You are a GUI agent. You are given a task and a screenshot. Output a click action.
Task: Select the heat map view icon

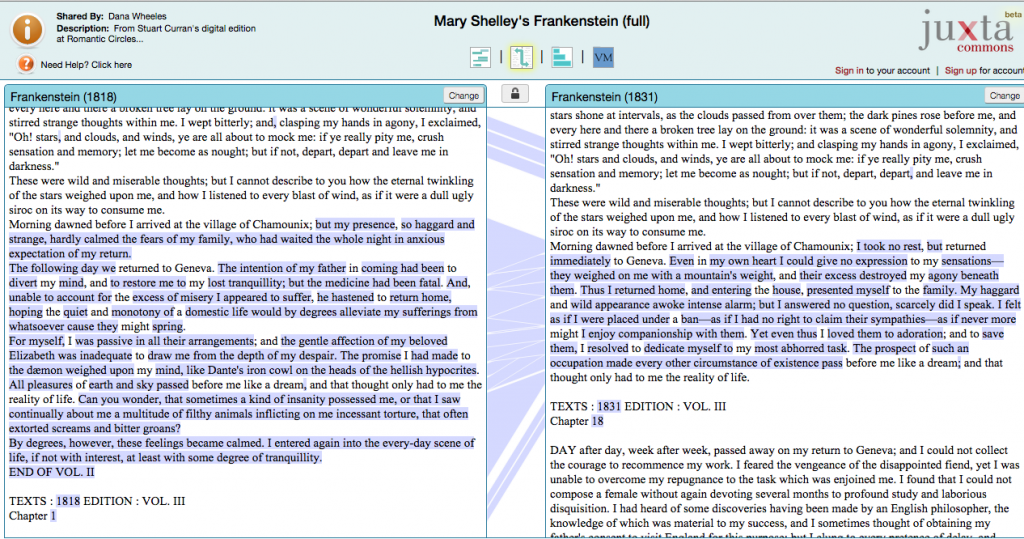(481, 57)
